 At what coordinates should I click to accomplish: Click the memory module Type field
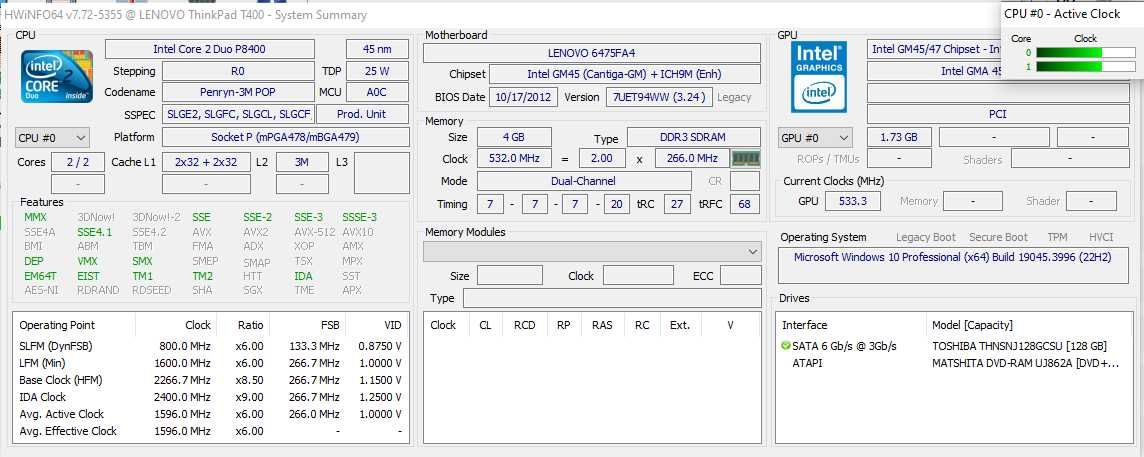612,298
